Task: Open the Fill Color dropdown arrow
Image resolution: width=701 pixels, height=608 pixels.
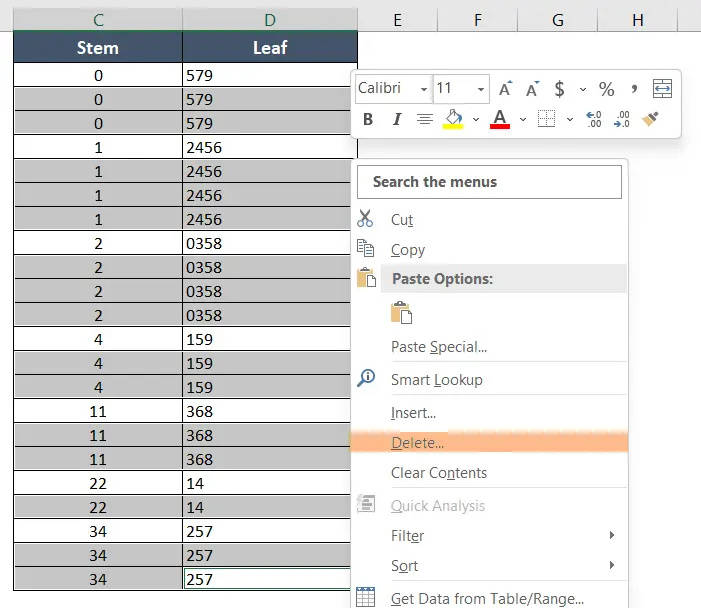Action: pyautogui.click(x=476, y=119)
